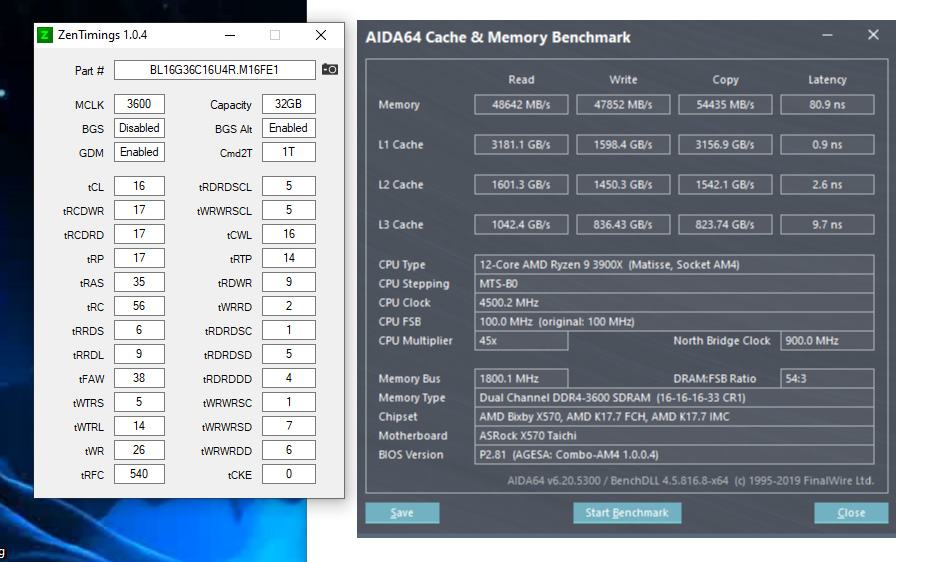Viewport: 940px width, 562px height.
Task: Close the ZenTimings window
Action: [x=321, y=35]
